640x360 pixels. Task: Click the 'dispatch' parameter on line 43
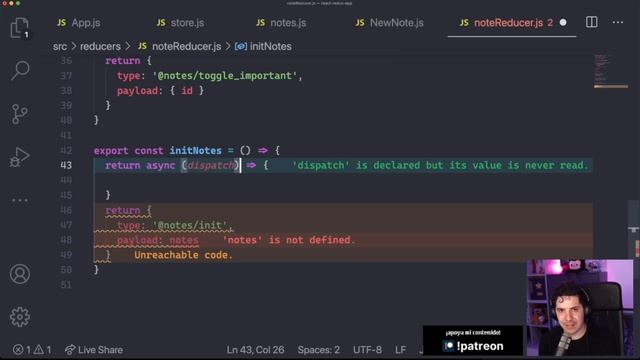[211, 165]
